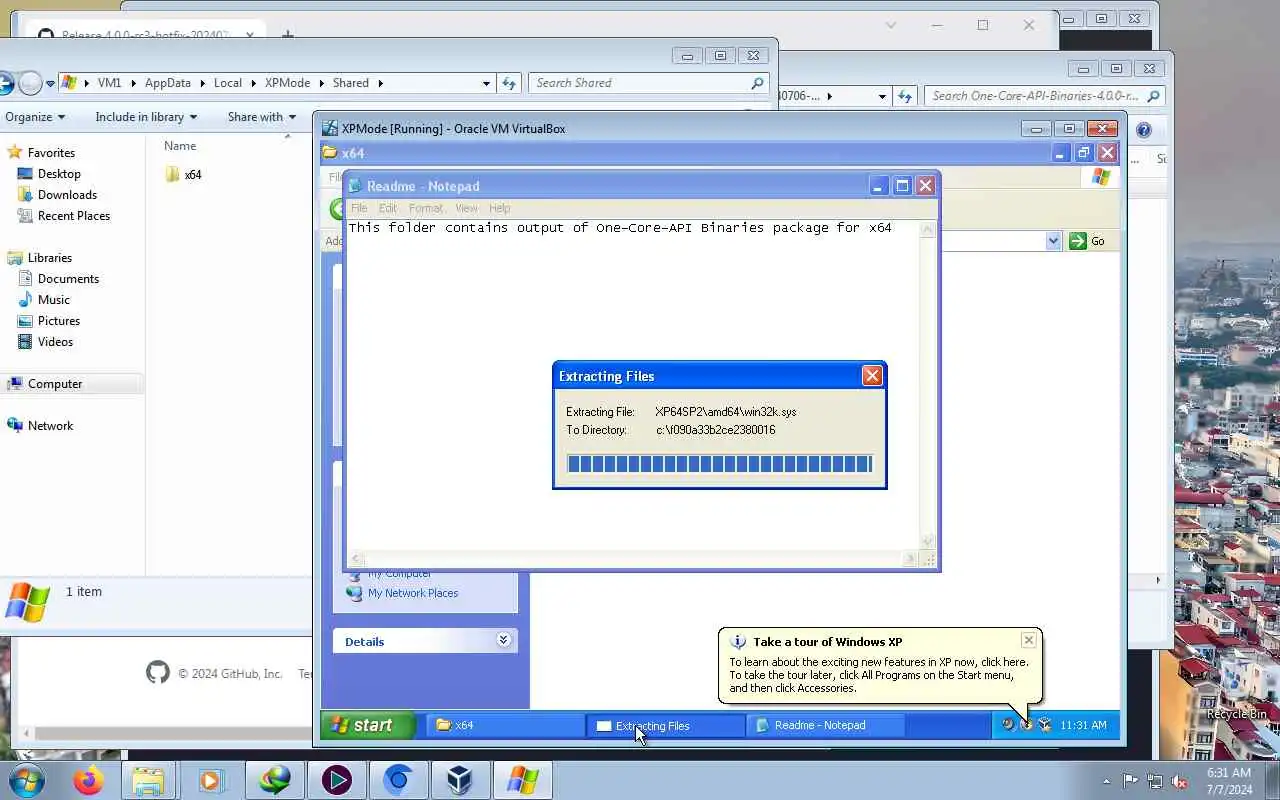The height and width of the screenshot is (800, 1280).
Task: Open a new browser tab
Action: tap(288, 35)
